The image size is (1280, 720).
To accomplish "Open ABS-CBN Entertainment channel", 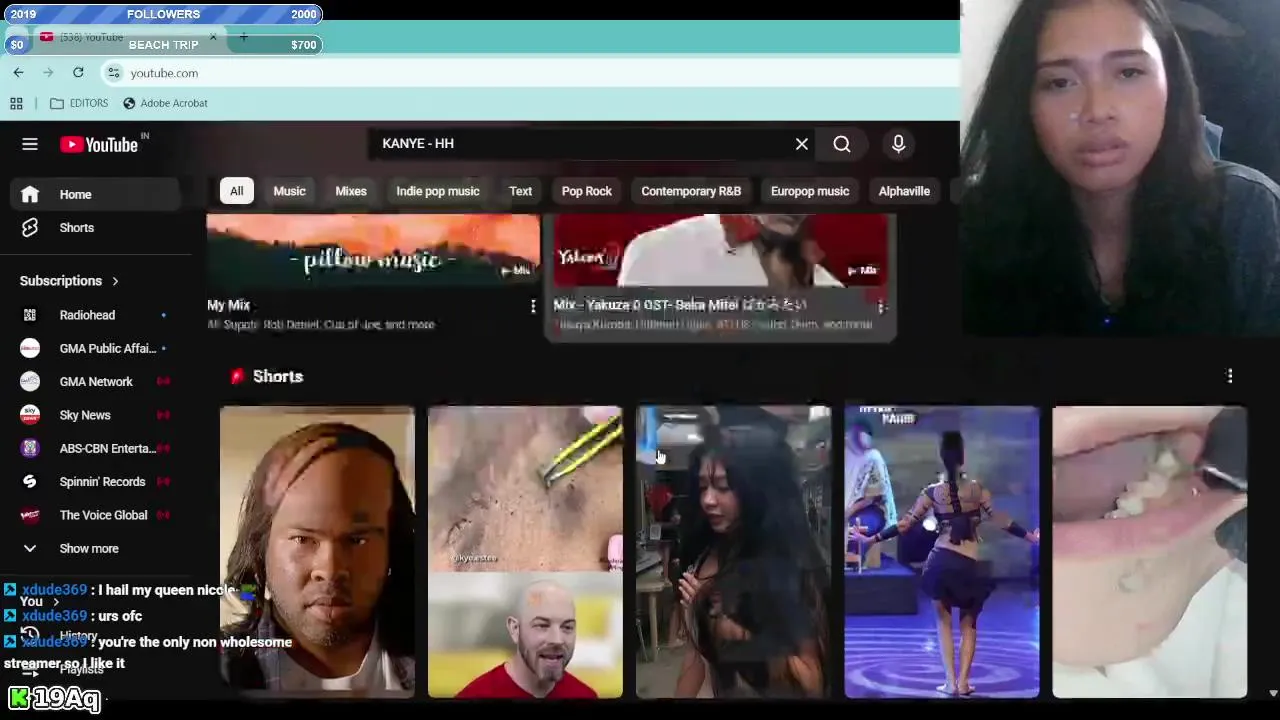I will 95,448.
